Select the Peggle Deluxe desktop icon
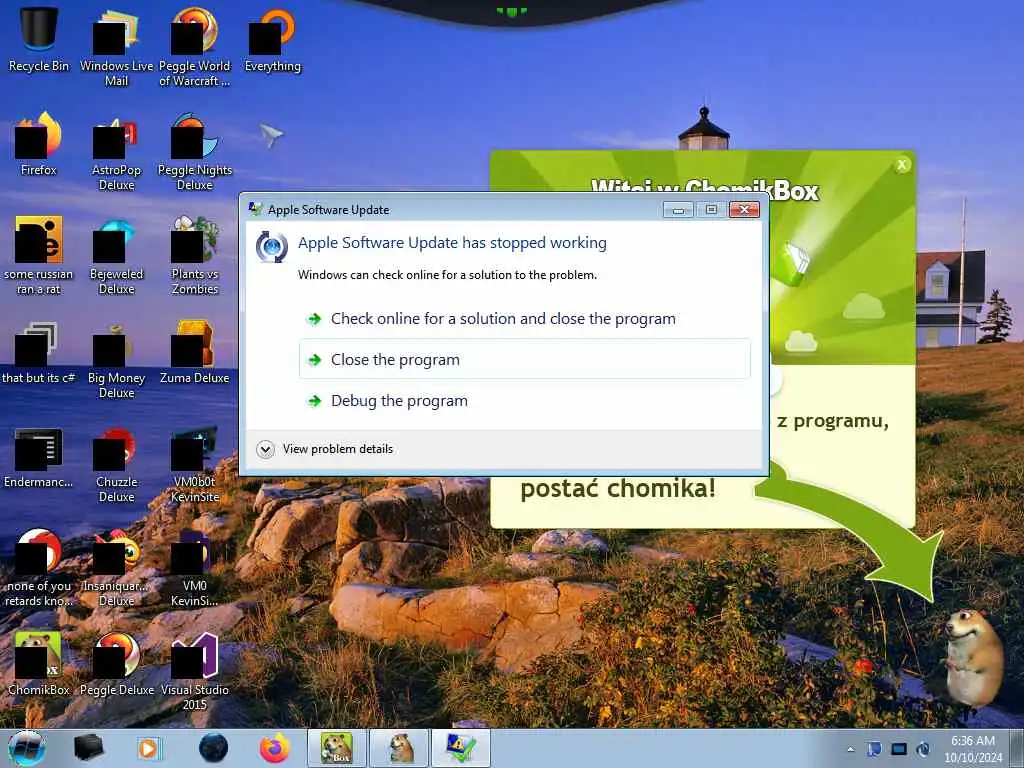Image resolution: width=1024 pixels, height=768 pixels. pyautogui.click(x=116, y=664)
